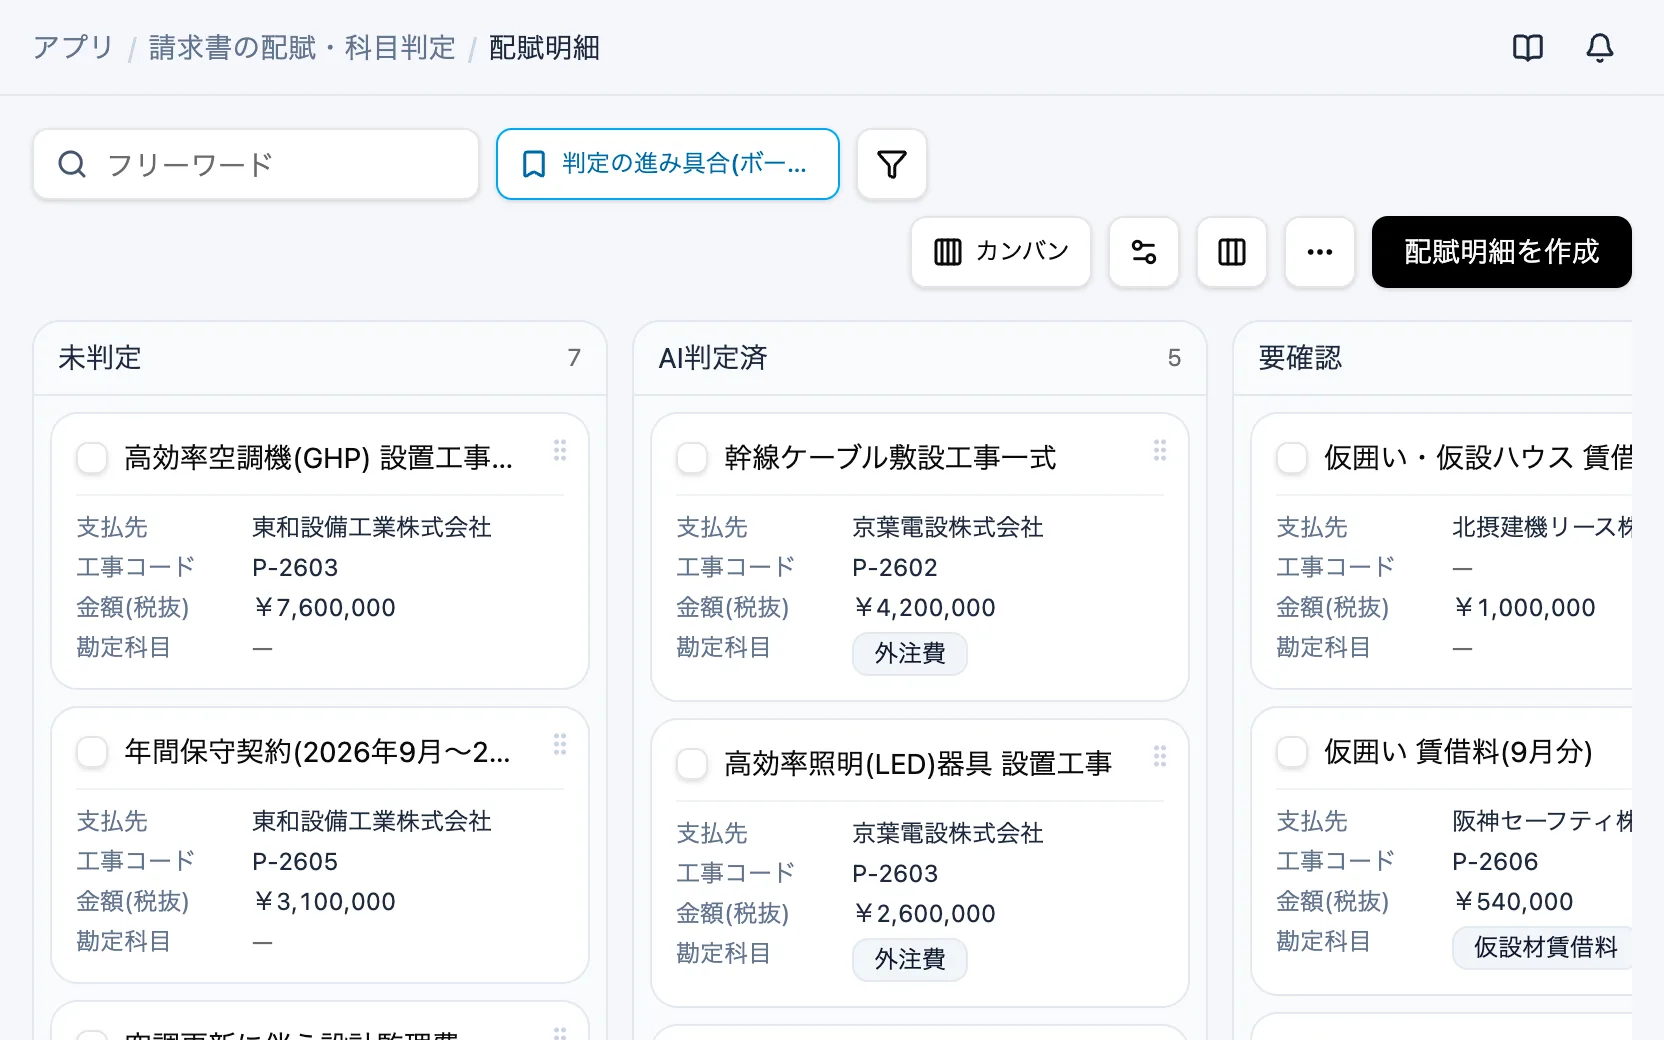Viewport: 1664px width, 1040px height.
Task: Open the documentation book icon
Action: [1528, 48]
